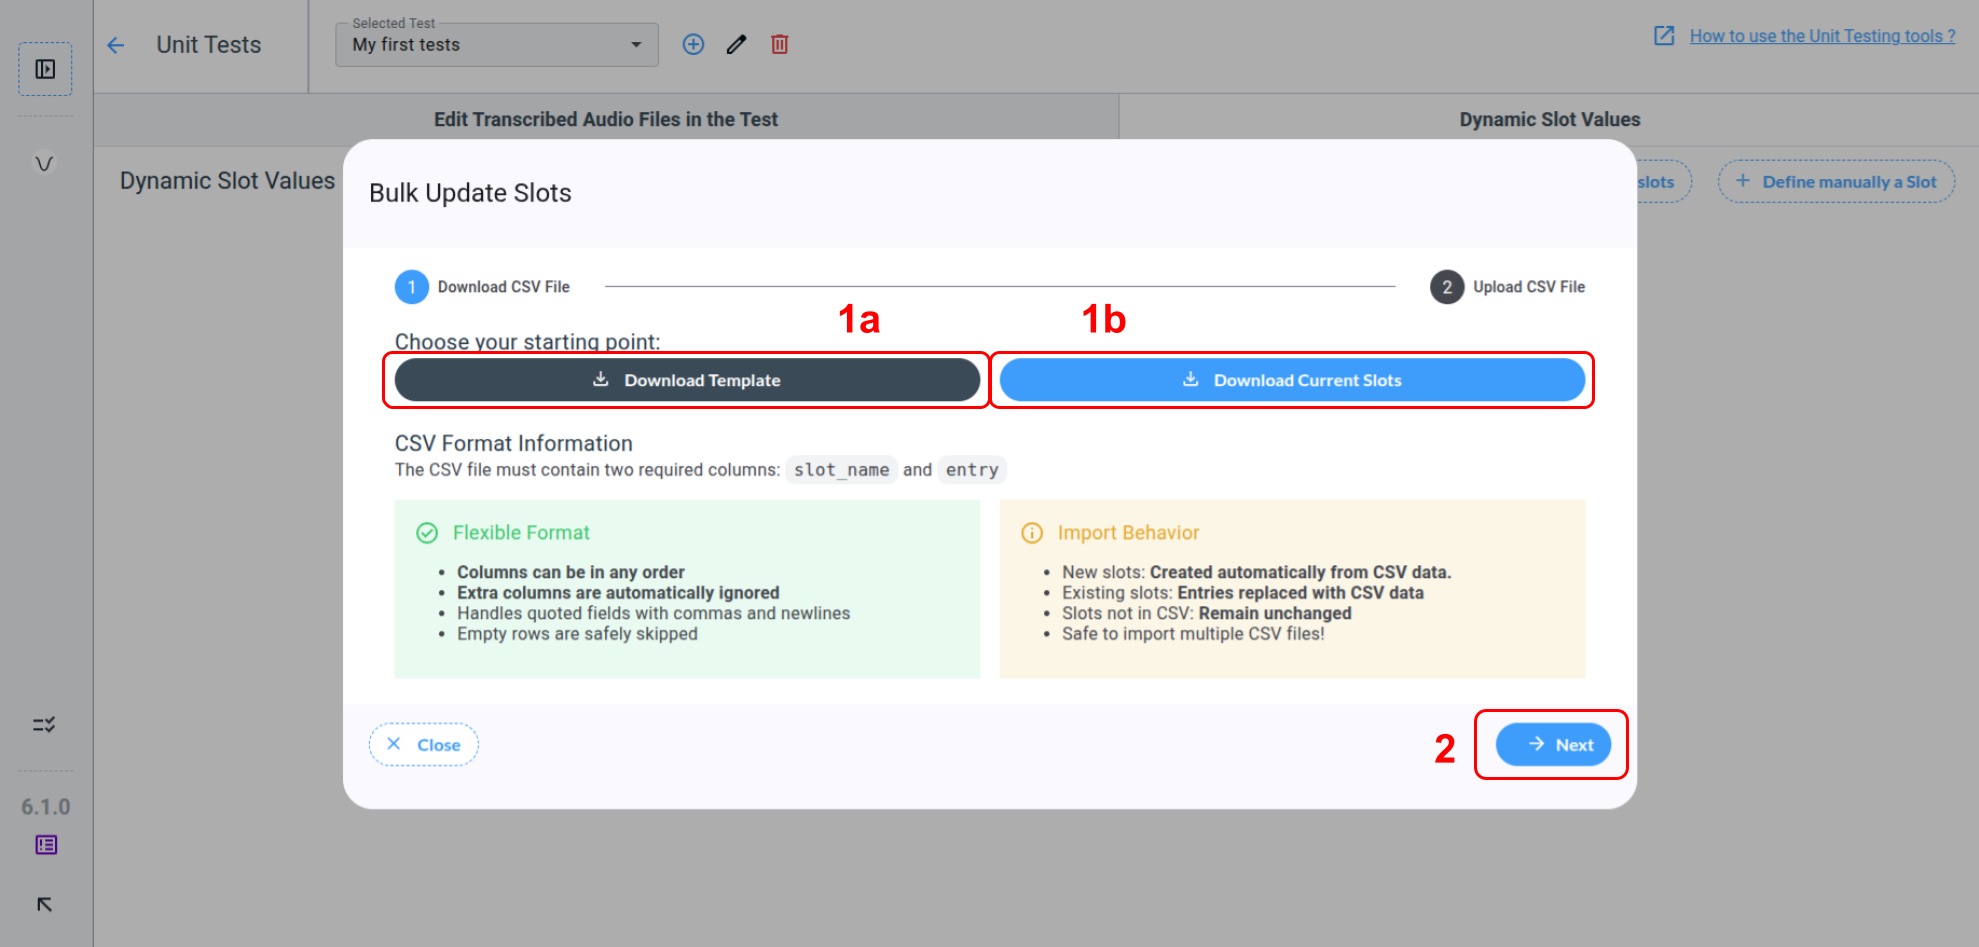Create a new test with the plus icon

click(x=693, y=44)
